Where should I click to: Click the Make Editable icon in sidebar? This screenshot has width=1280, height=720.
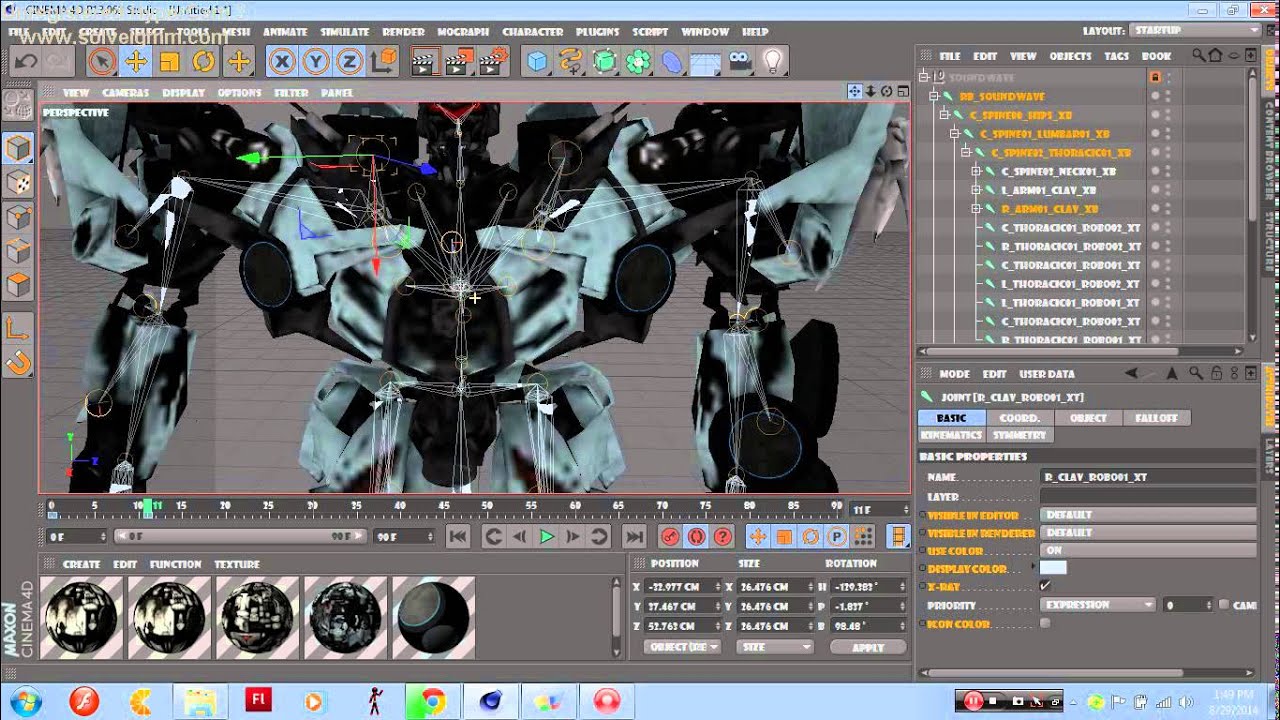pos(18,104)
